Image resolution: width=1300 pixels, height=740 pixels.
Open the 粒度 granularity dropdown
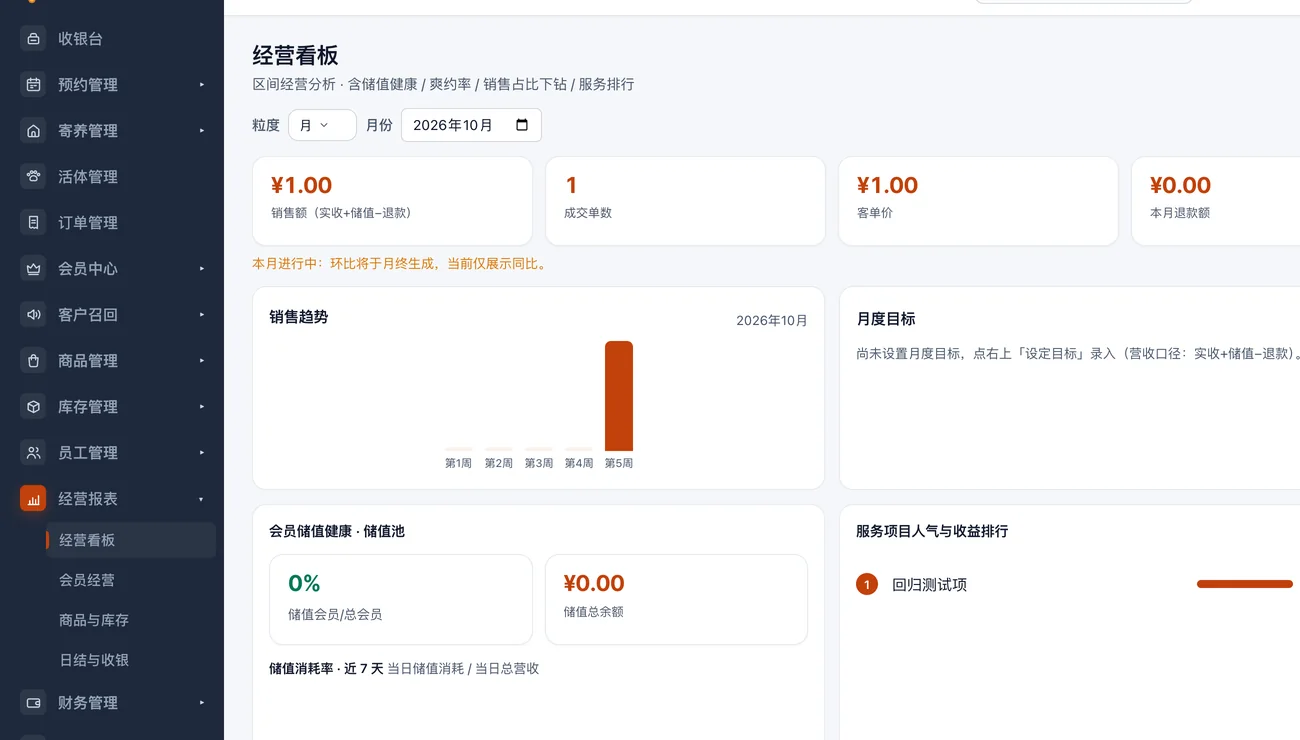click(x=322, y=125)
